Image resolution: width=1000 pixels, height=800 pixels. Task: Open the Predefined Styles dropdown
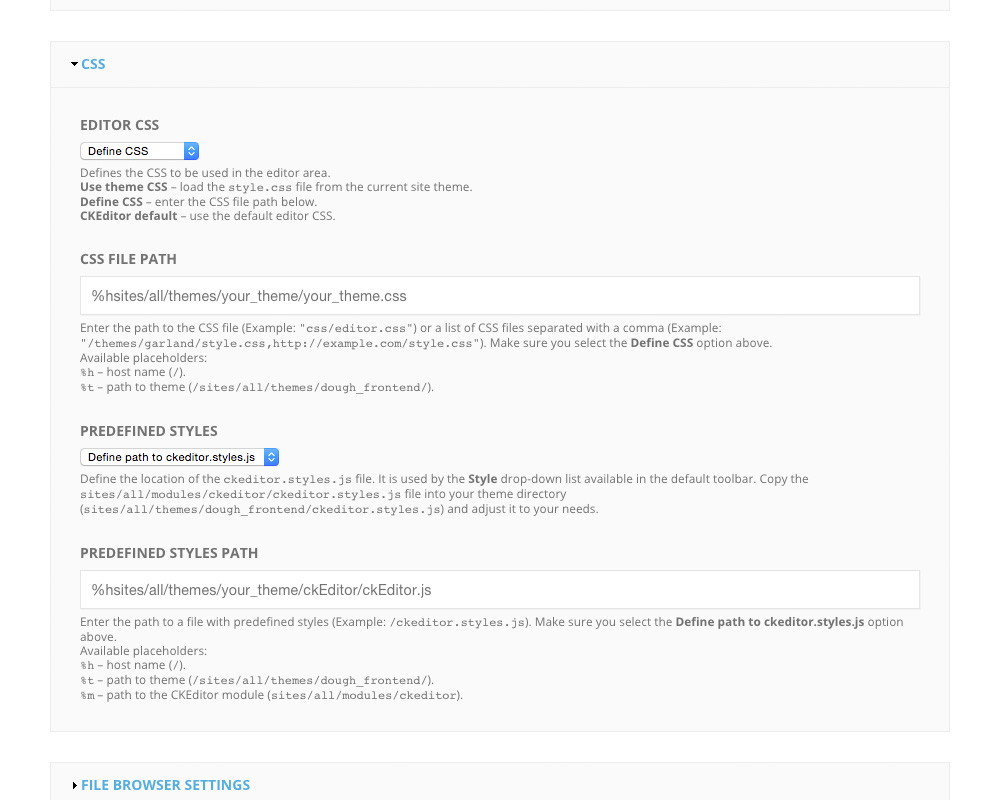pos(171,457)
